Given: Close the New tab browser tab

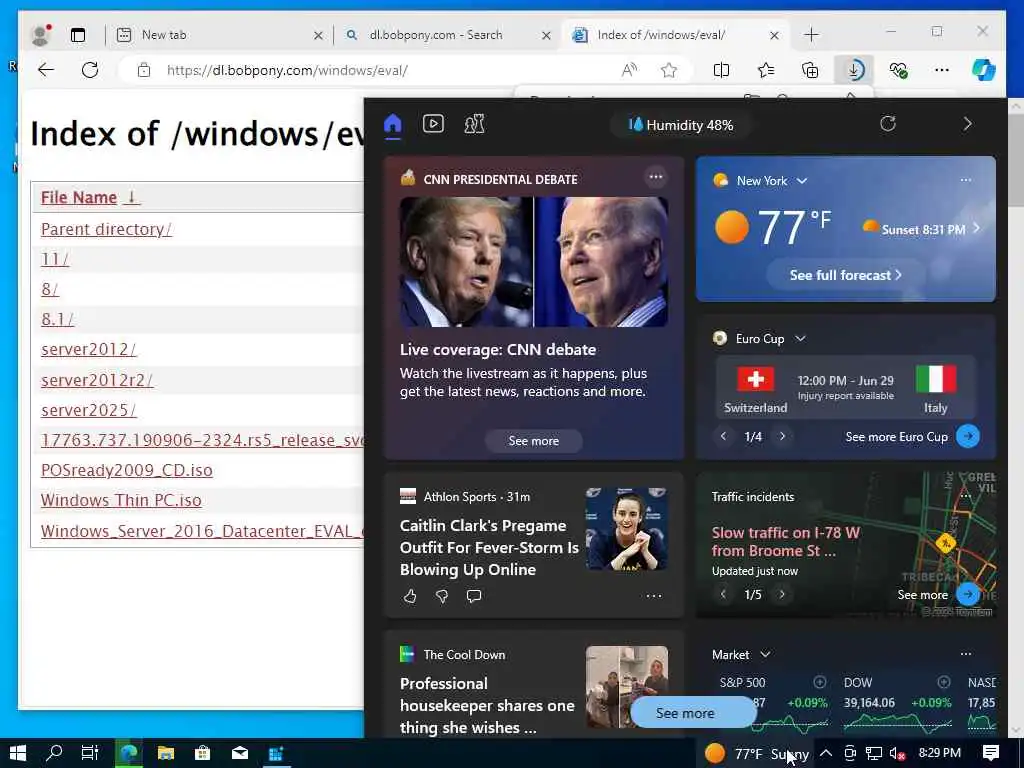Looking at the screenshot, I should [x=318, y=35].
